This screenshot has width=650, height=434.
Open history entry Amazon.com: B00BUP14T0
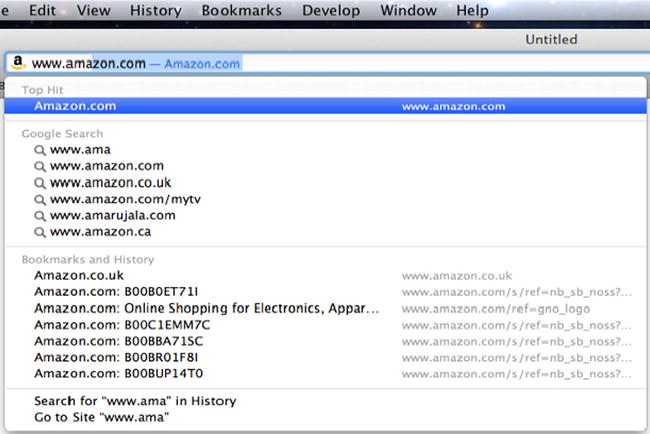[x=325, y=373]
